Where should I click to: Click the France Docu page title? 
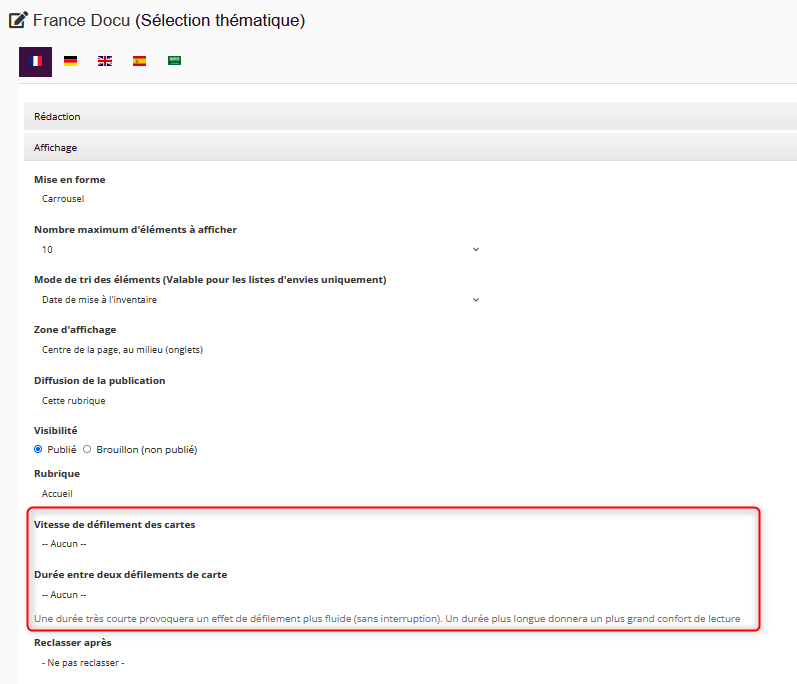[x=168, y=20]
